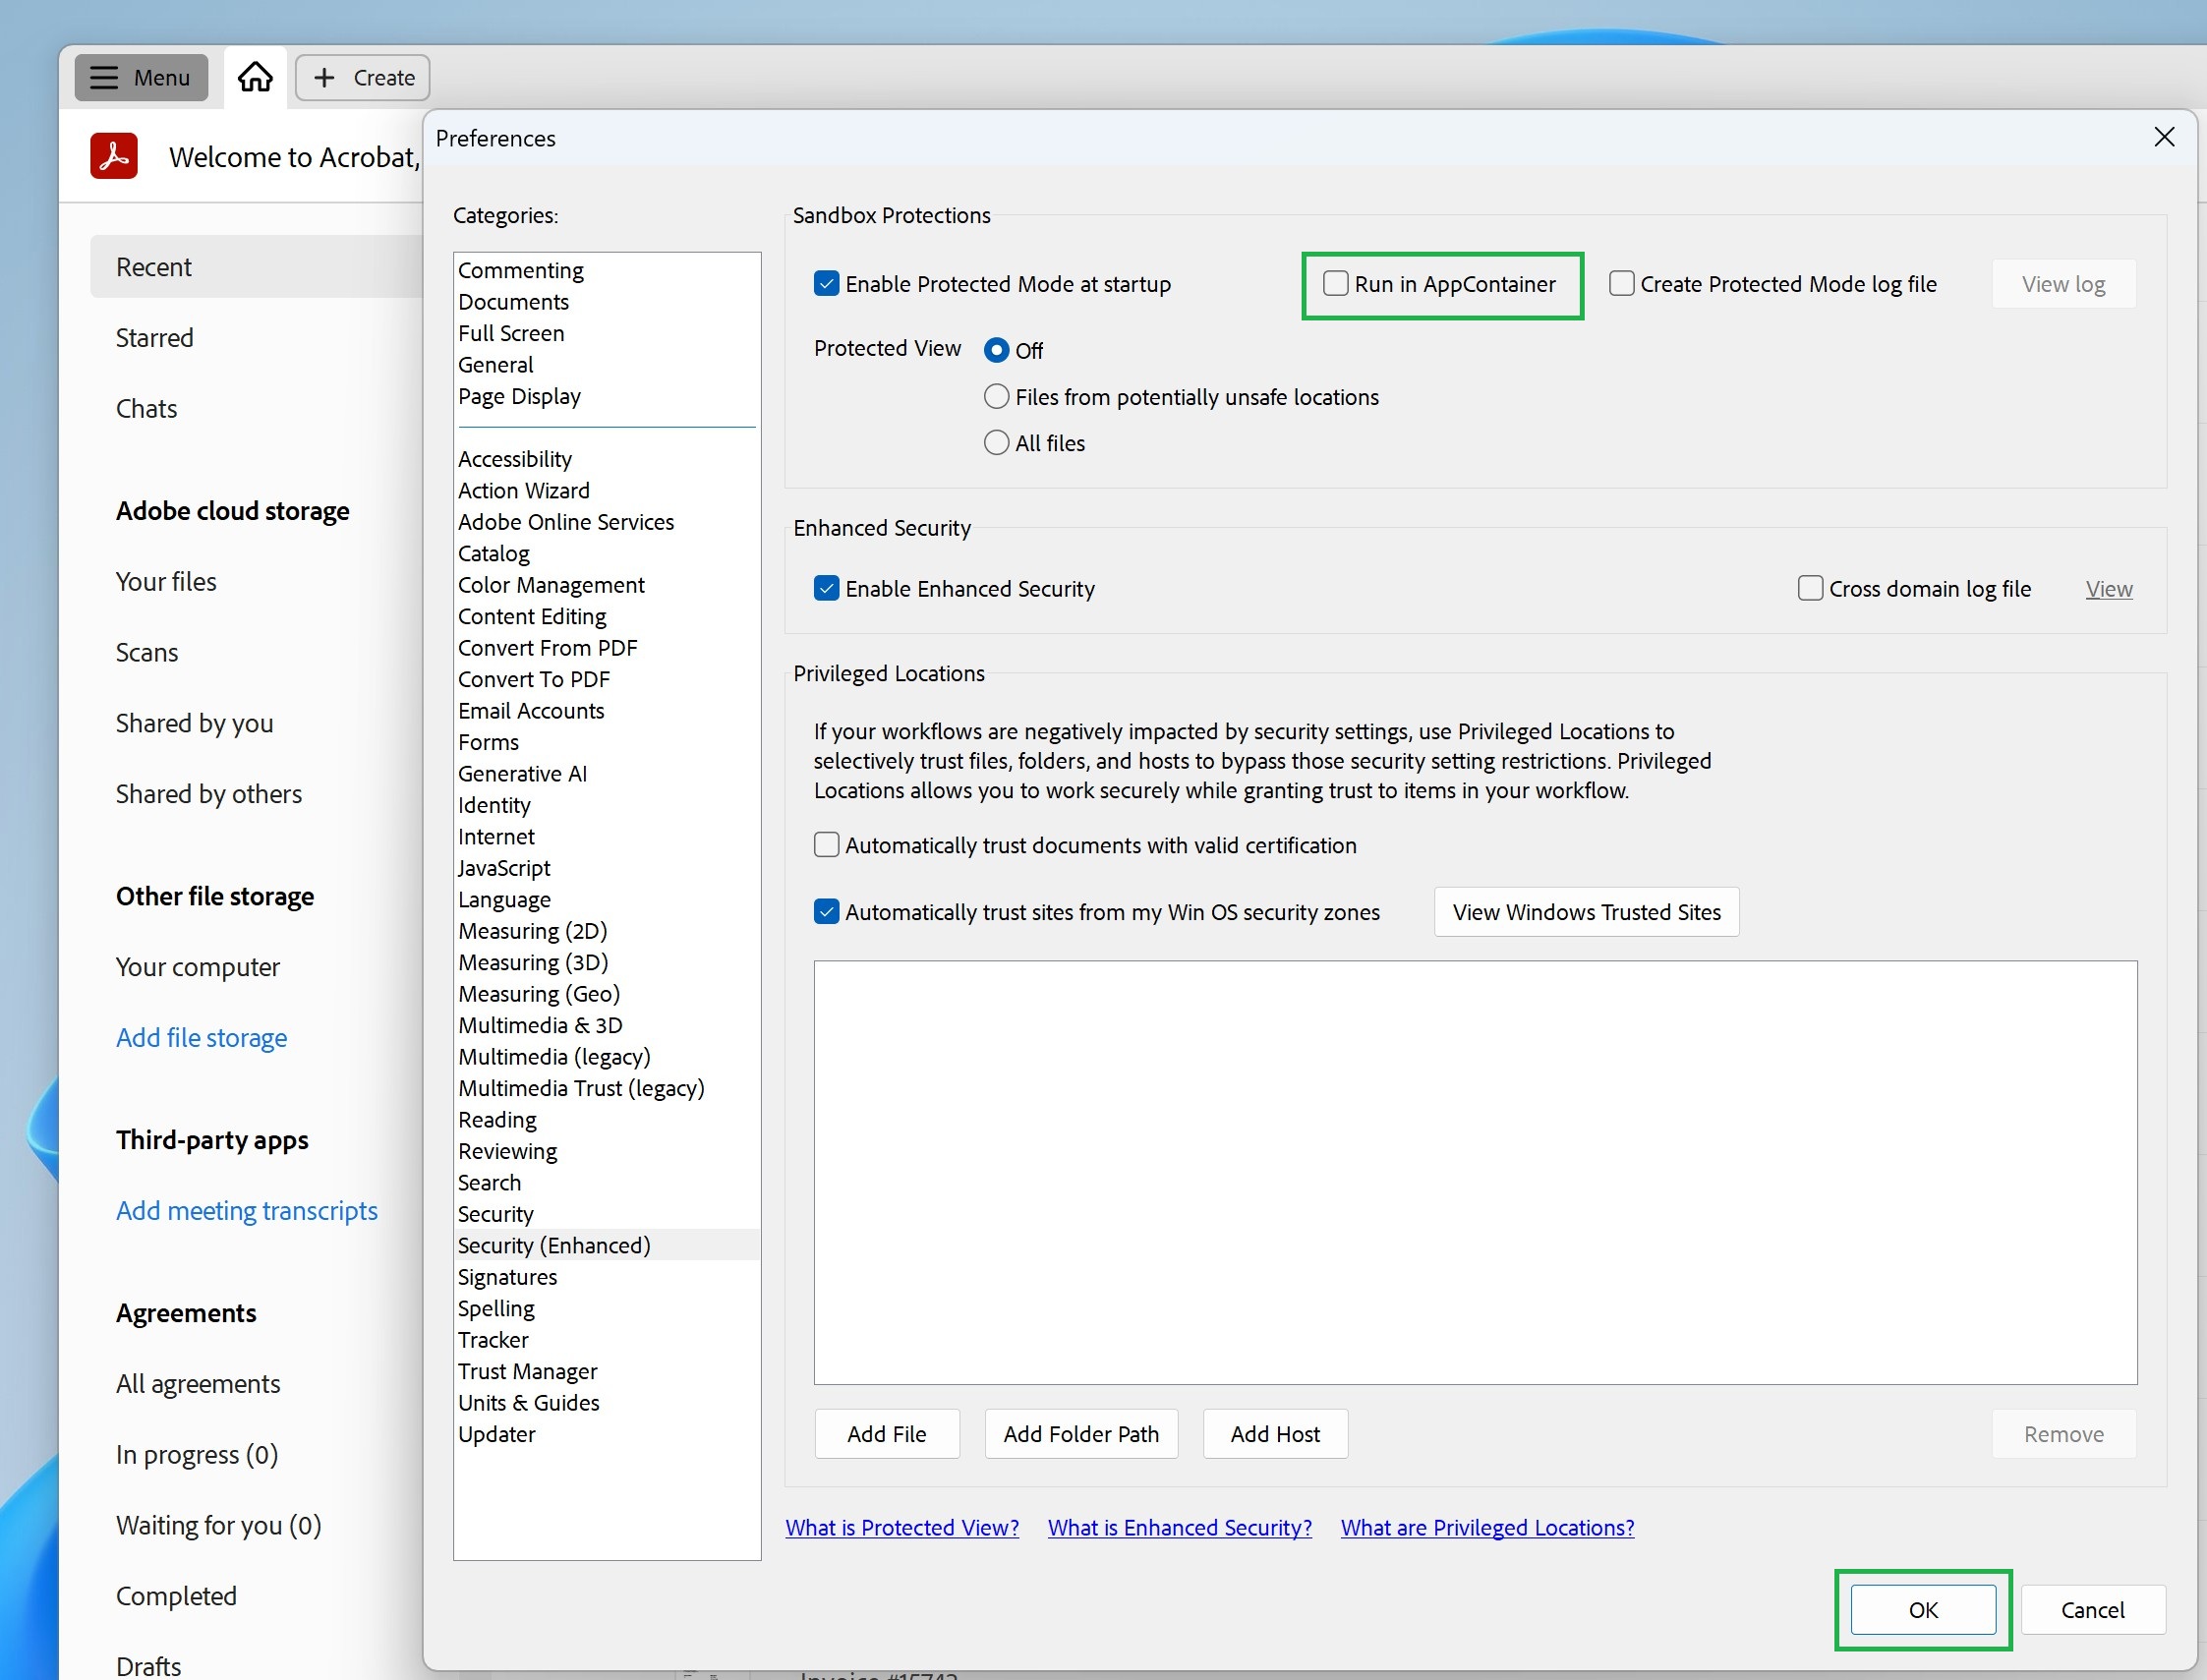Go to the Home icon tab
2207x1680 pixels.
click(x=255, y=77)
